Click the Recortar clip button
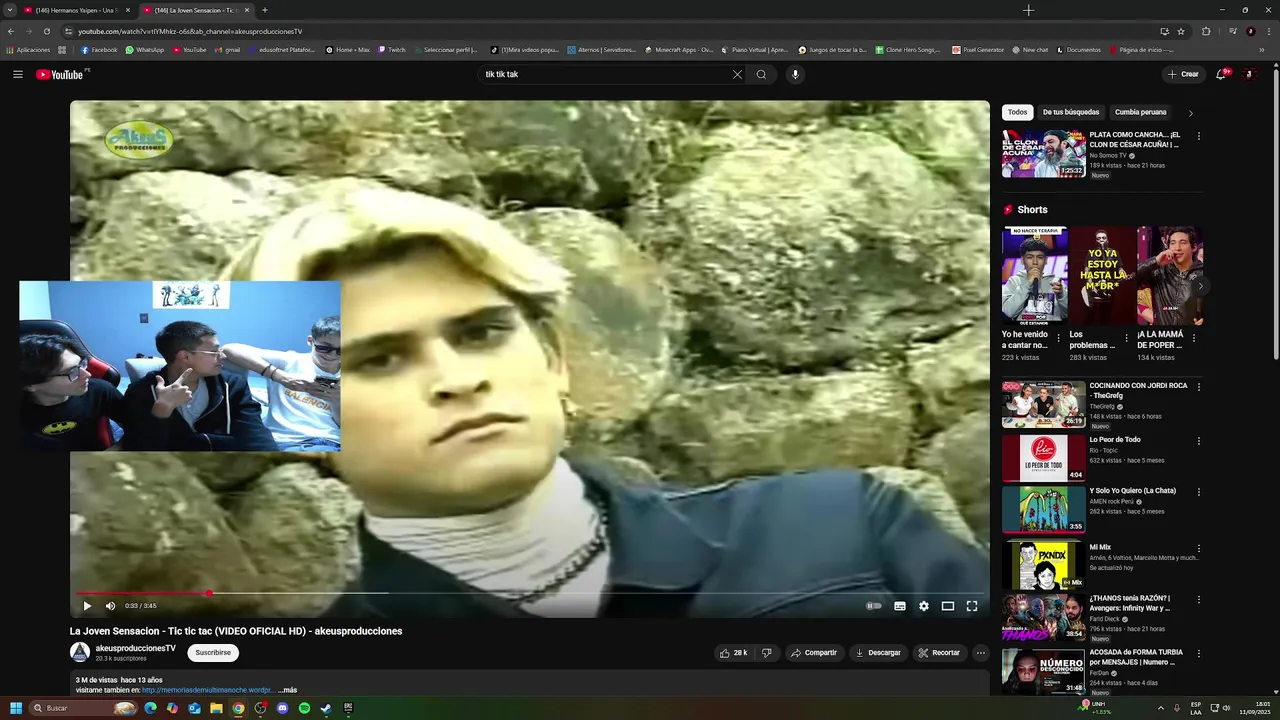This screenshot has height=720, width=1280. point(939,653)
